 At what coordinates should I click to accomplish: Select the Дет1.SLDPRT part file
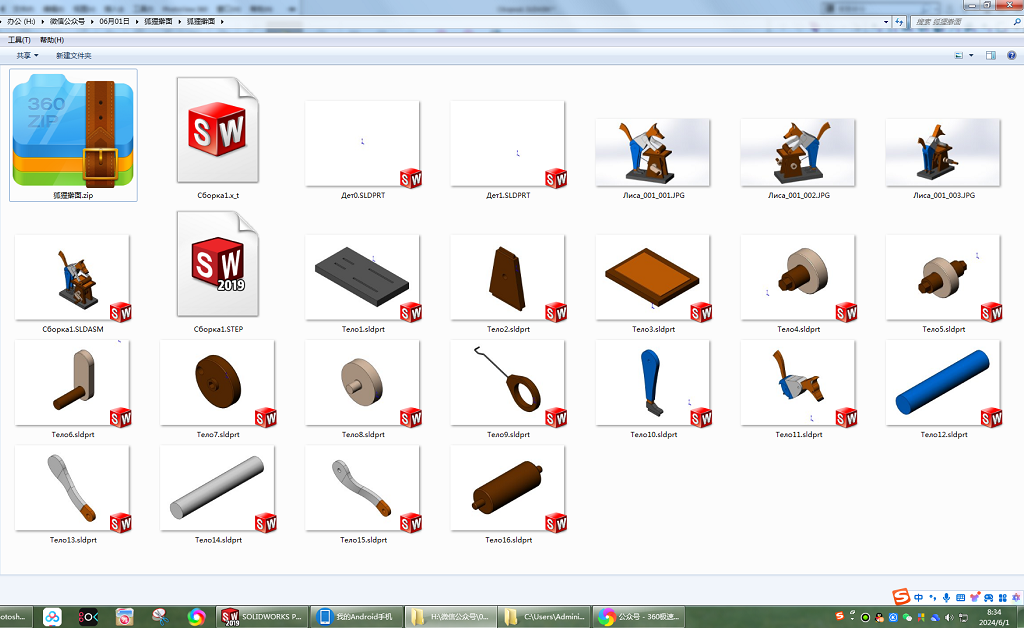pyautogui.click(x=508, y=144)
